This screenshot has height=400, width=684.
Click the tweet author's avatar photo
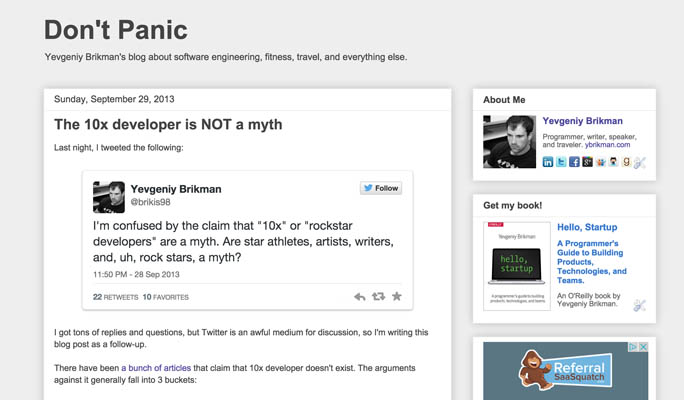coord(109,197)
